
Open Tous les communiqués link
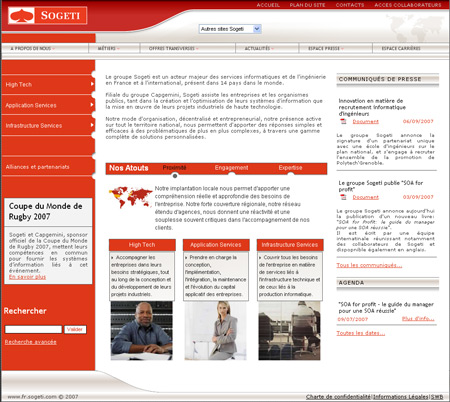(x=369, y=265)
